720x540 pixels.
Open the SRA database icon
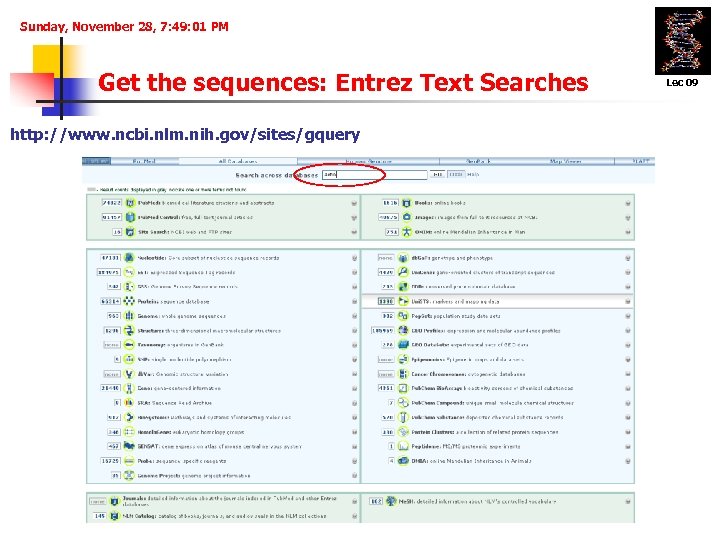point(129,403)
